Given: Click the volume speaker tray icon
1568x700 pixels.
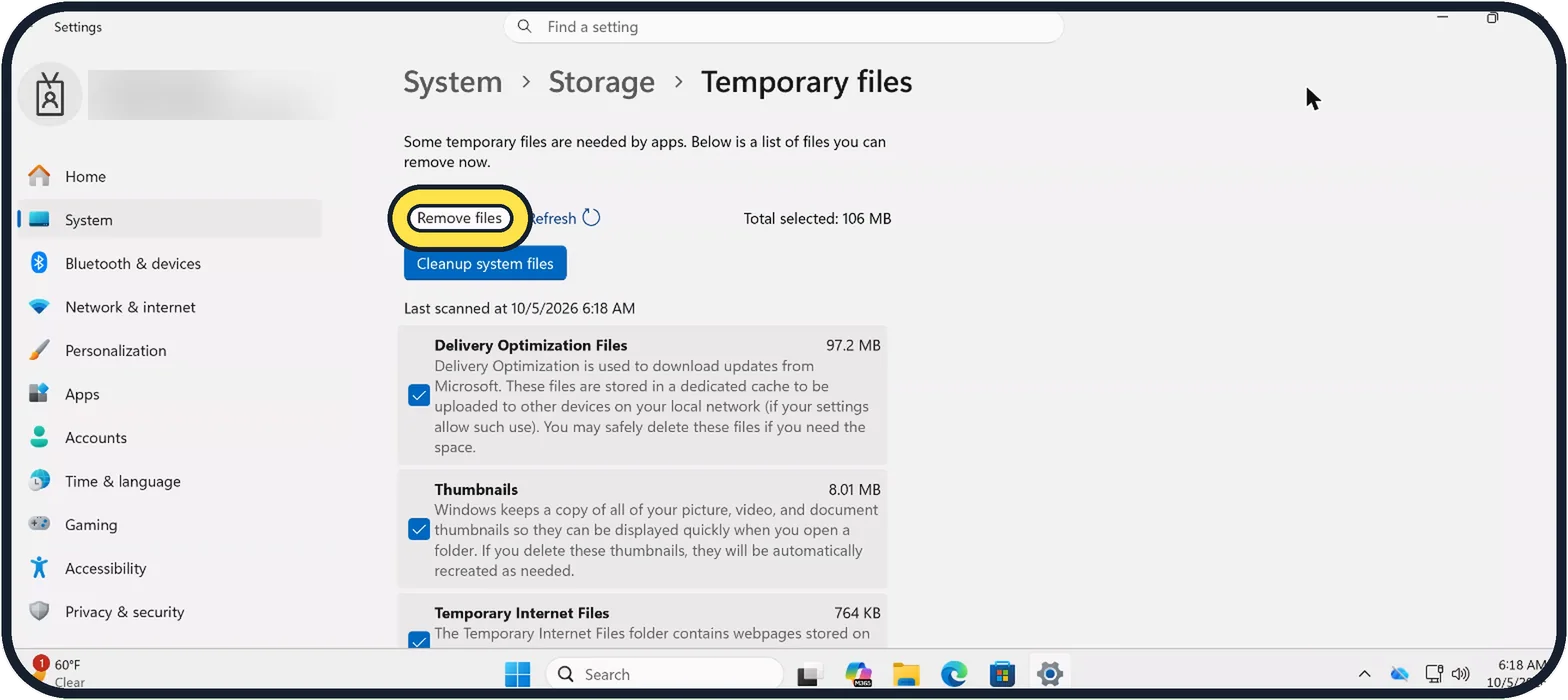Looking at the screenshot, I should coord(1461,674).
